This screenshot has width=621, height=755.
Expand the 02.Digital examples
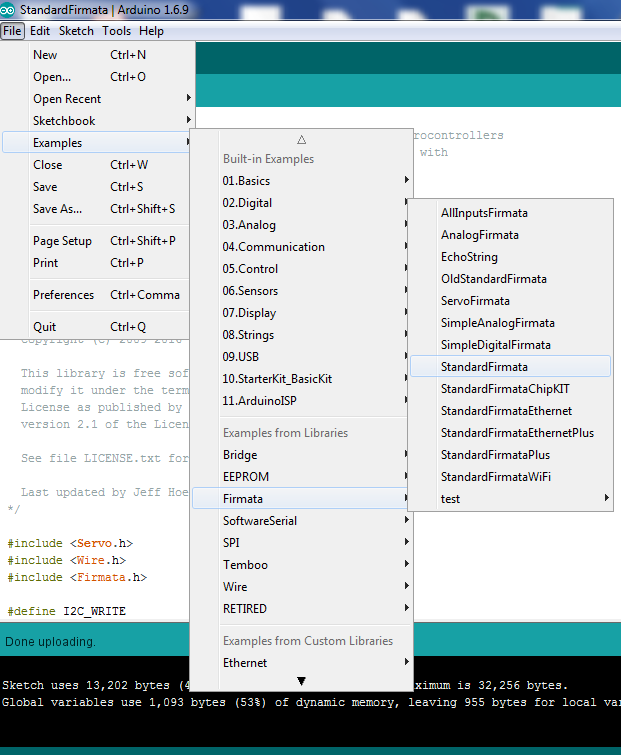[x=301, y=203]
